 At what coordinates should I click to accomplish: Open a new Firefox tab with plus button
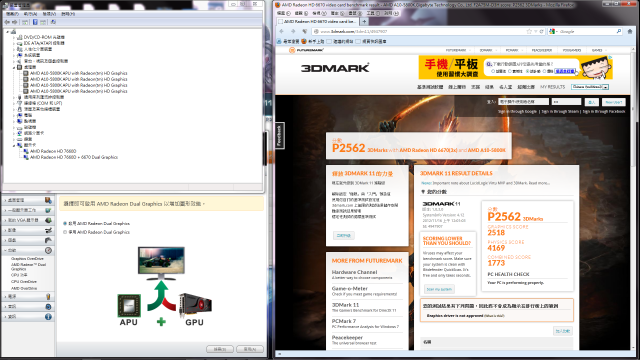(364, 21)
